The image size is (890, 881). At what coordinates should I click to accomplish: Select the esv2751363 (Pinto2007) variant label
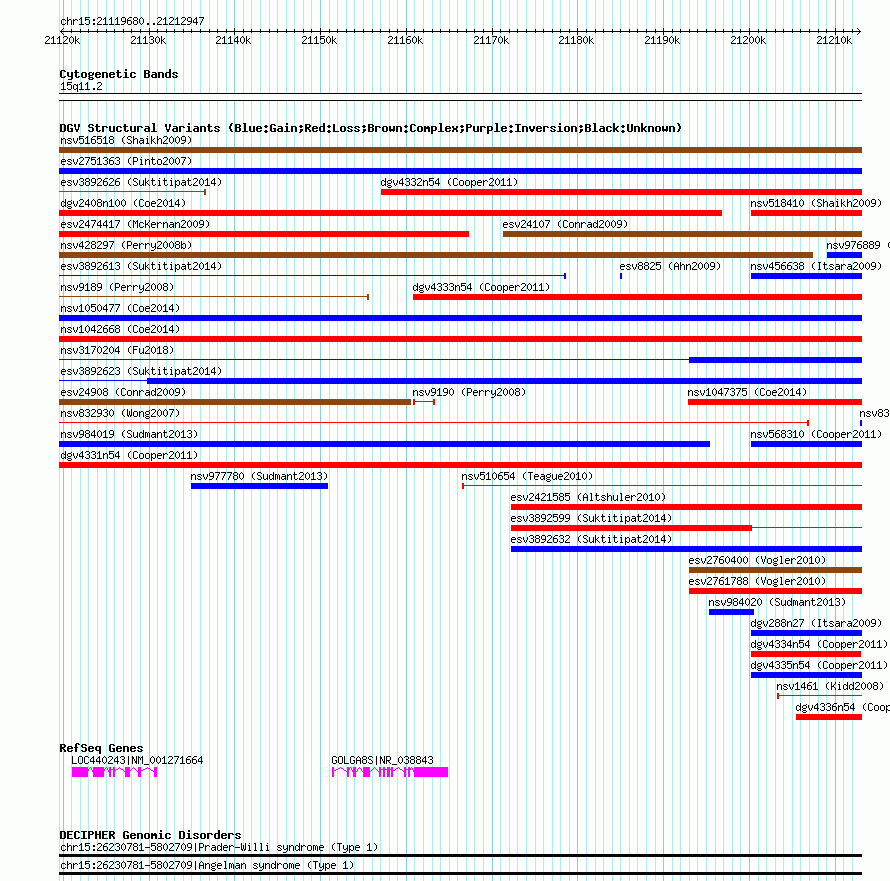click(x=126, y=161)
